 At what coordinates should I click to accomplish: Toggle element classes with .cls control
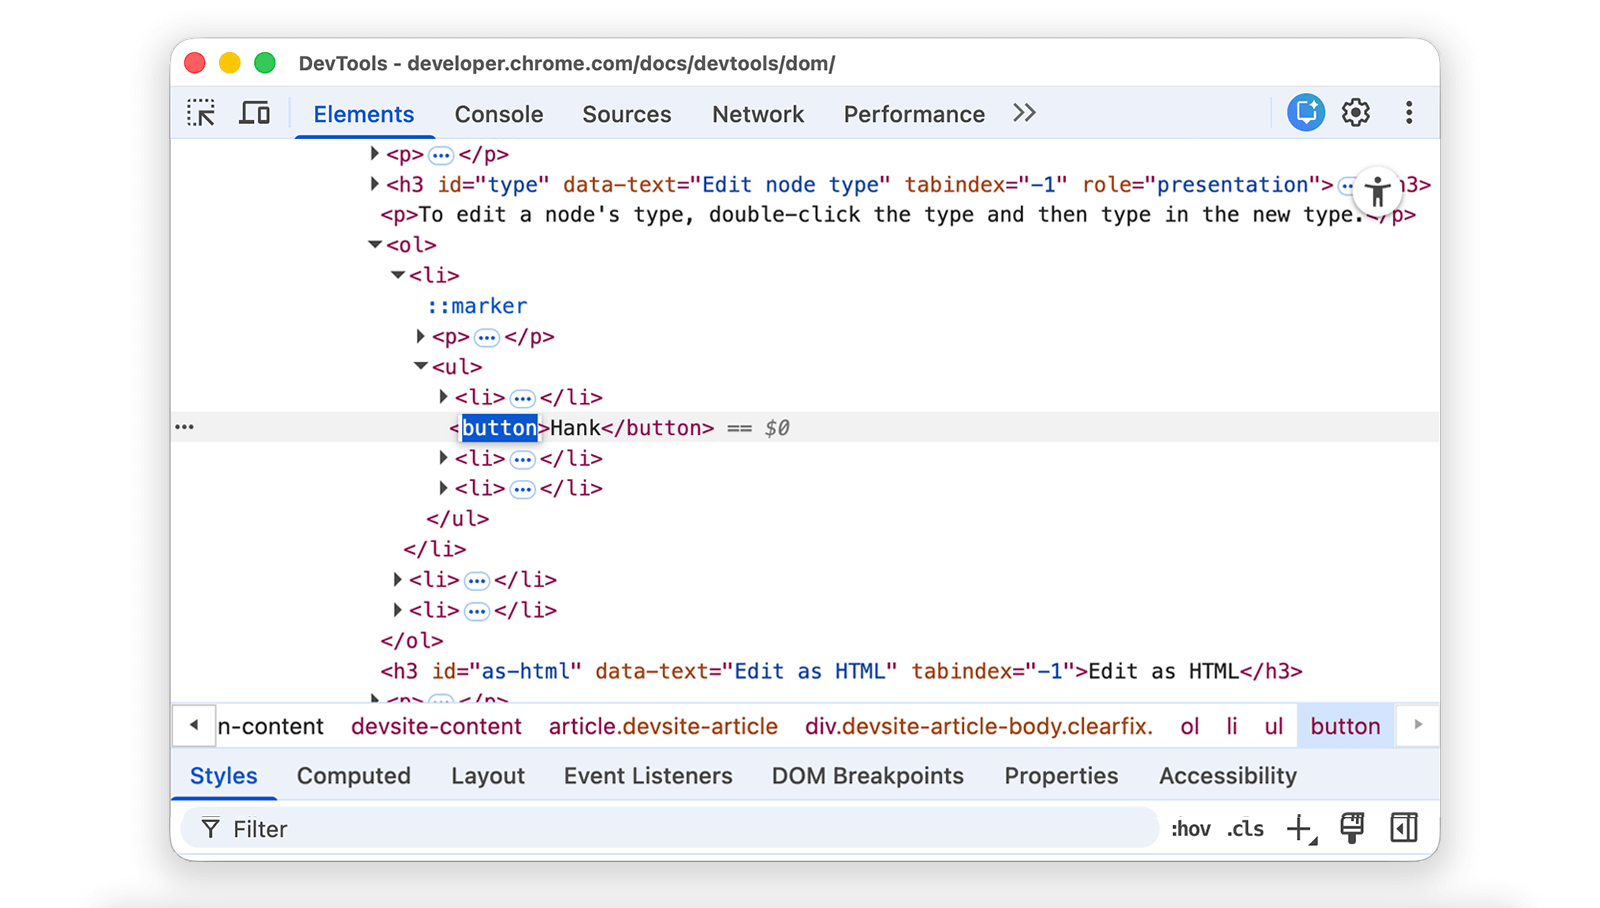pos(1244,828)
